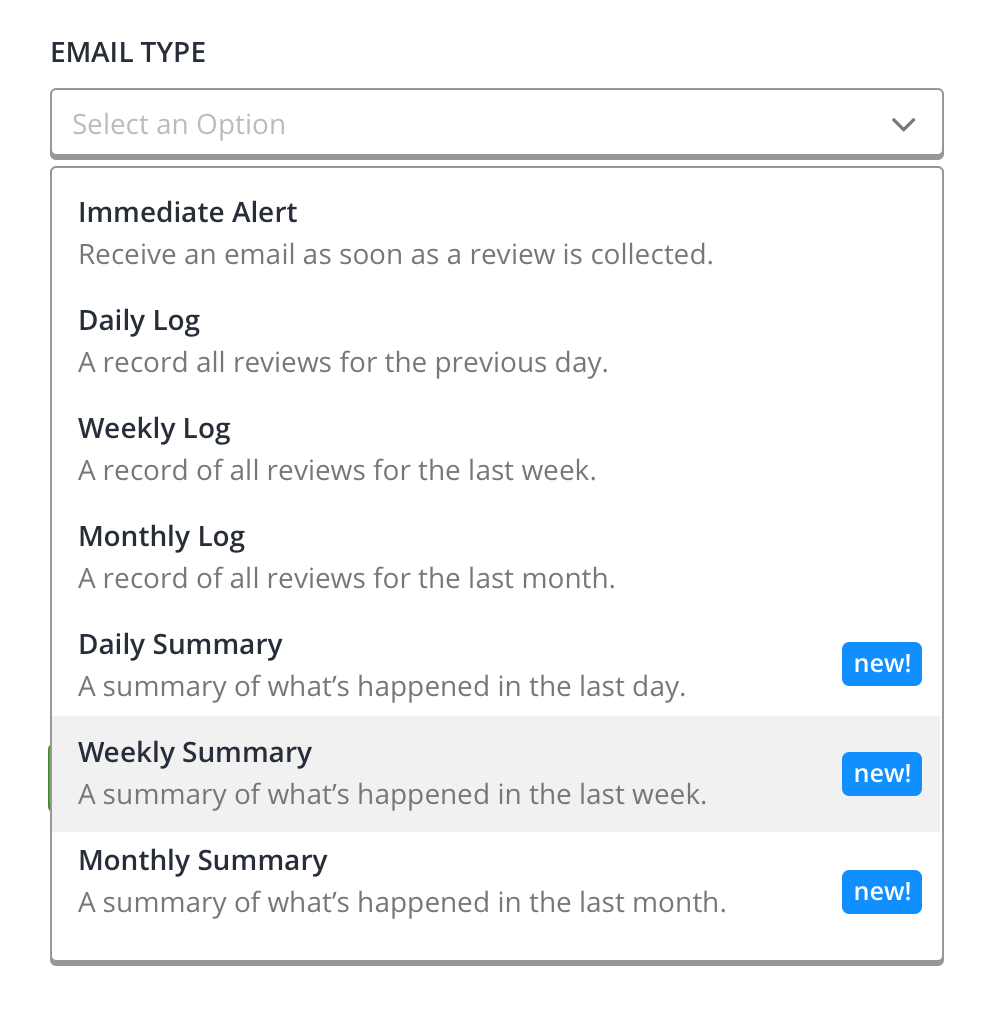Pick the Weekly Log option
Image resolution: width=1006 pixels, height=1032 pixels.
click(497, 449)
